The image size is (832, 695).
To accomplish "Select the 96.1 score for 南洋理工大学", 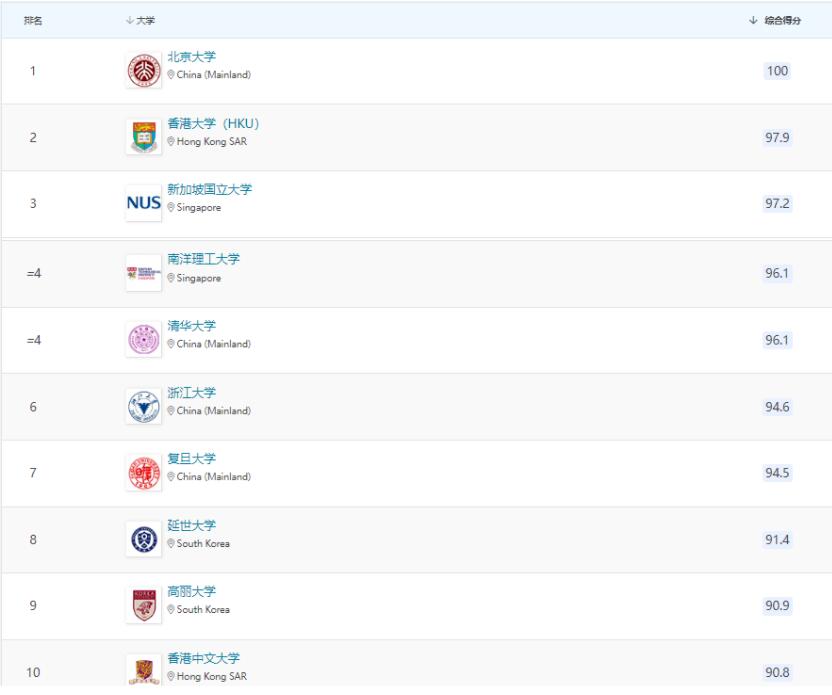I will [x=777, y=273].
